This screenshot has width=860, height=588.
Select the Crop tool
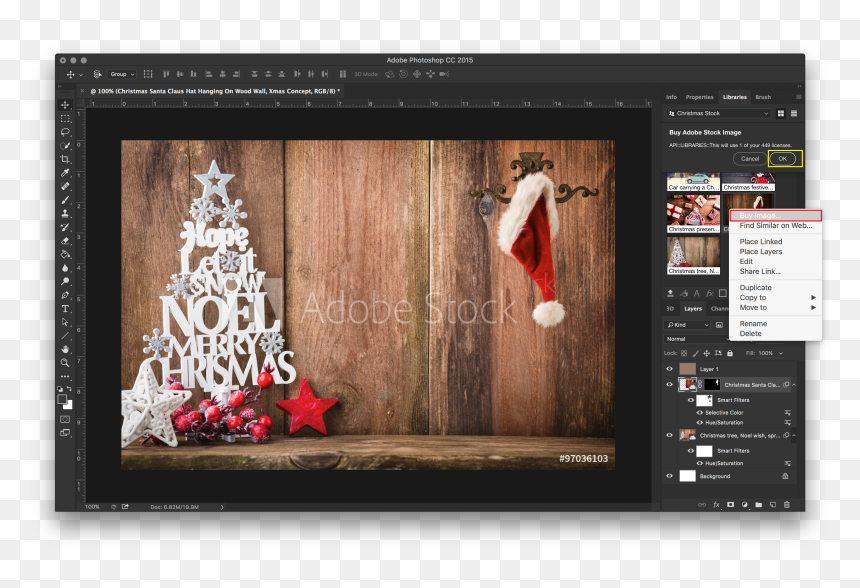(x=65, y=159)
